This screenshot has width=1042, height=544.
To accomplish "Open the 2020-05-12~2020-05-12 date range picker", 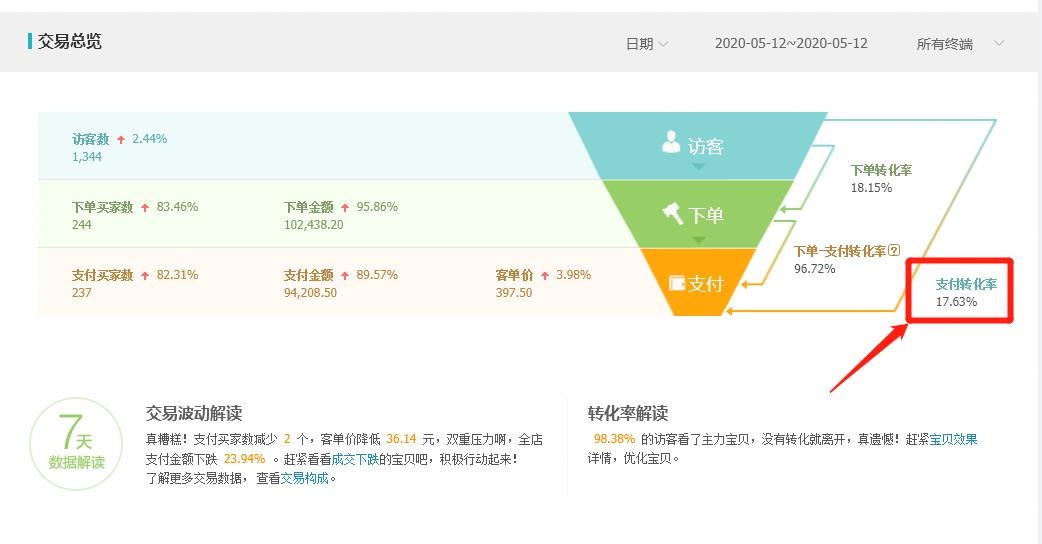I will click(x=791, y=43).
